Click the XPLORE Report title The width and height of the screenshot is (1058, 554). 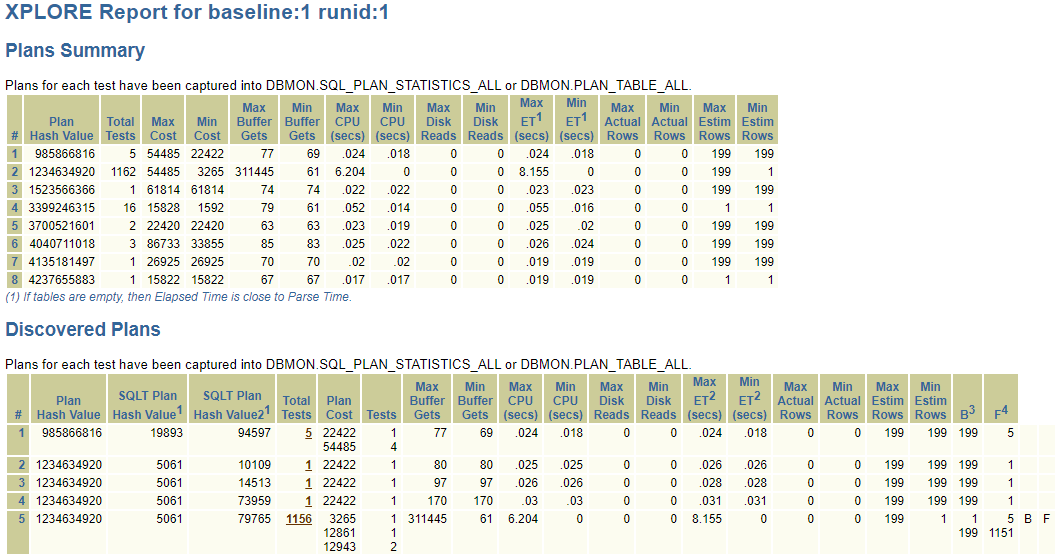[197, 12]
